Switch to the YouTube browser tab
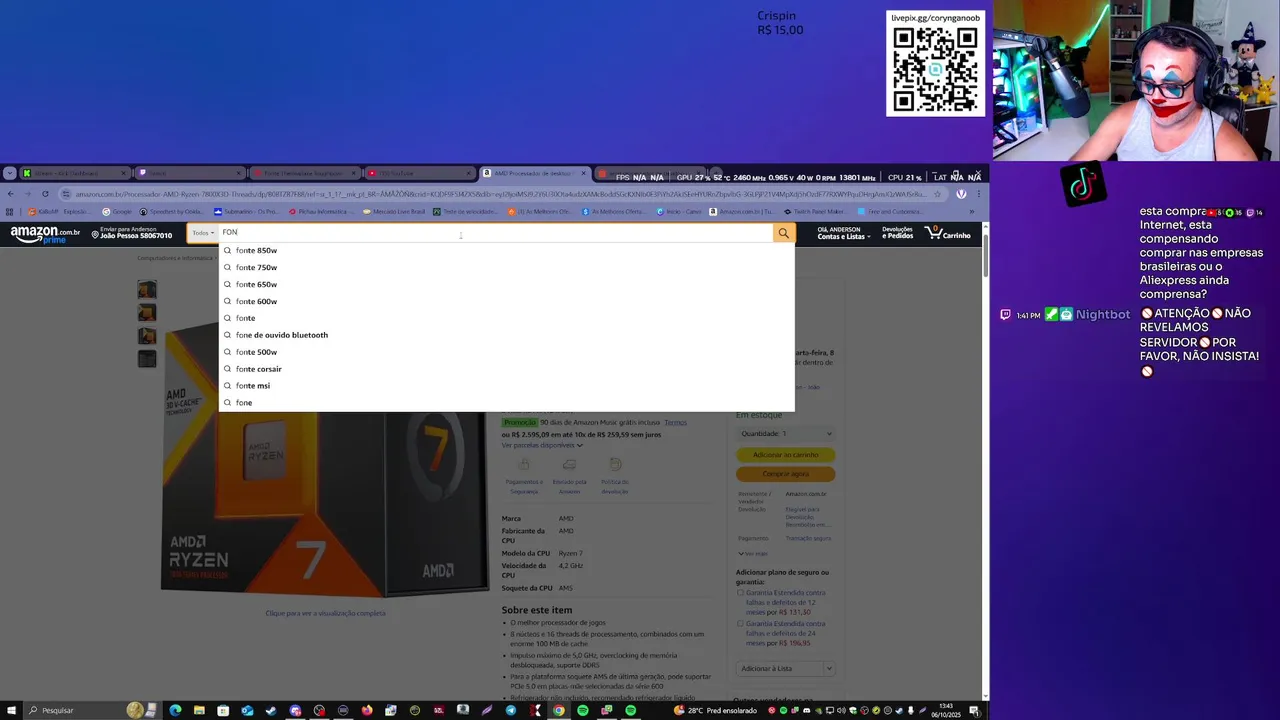1280x720 pixels. (x=418, y=173)
